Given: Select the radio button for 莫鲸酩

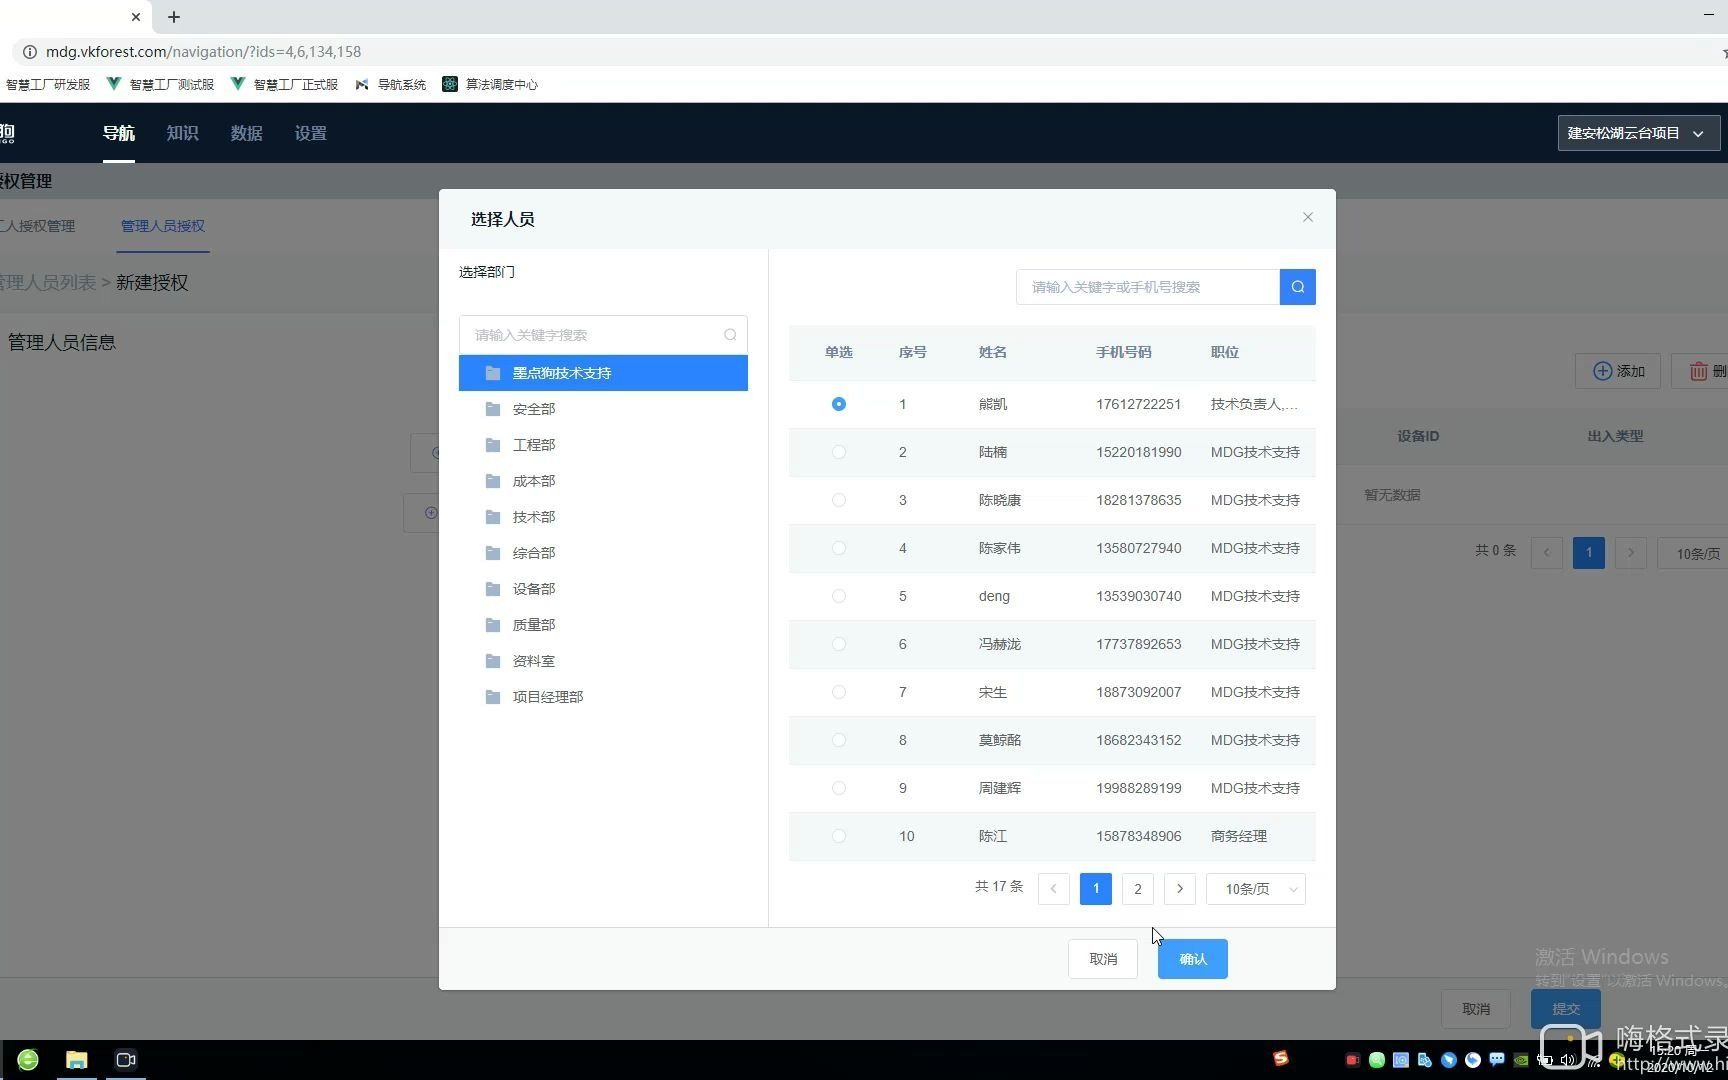Looking at the screenshot, I should point(839,740).
